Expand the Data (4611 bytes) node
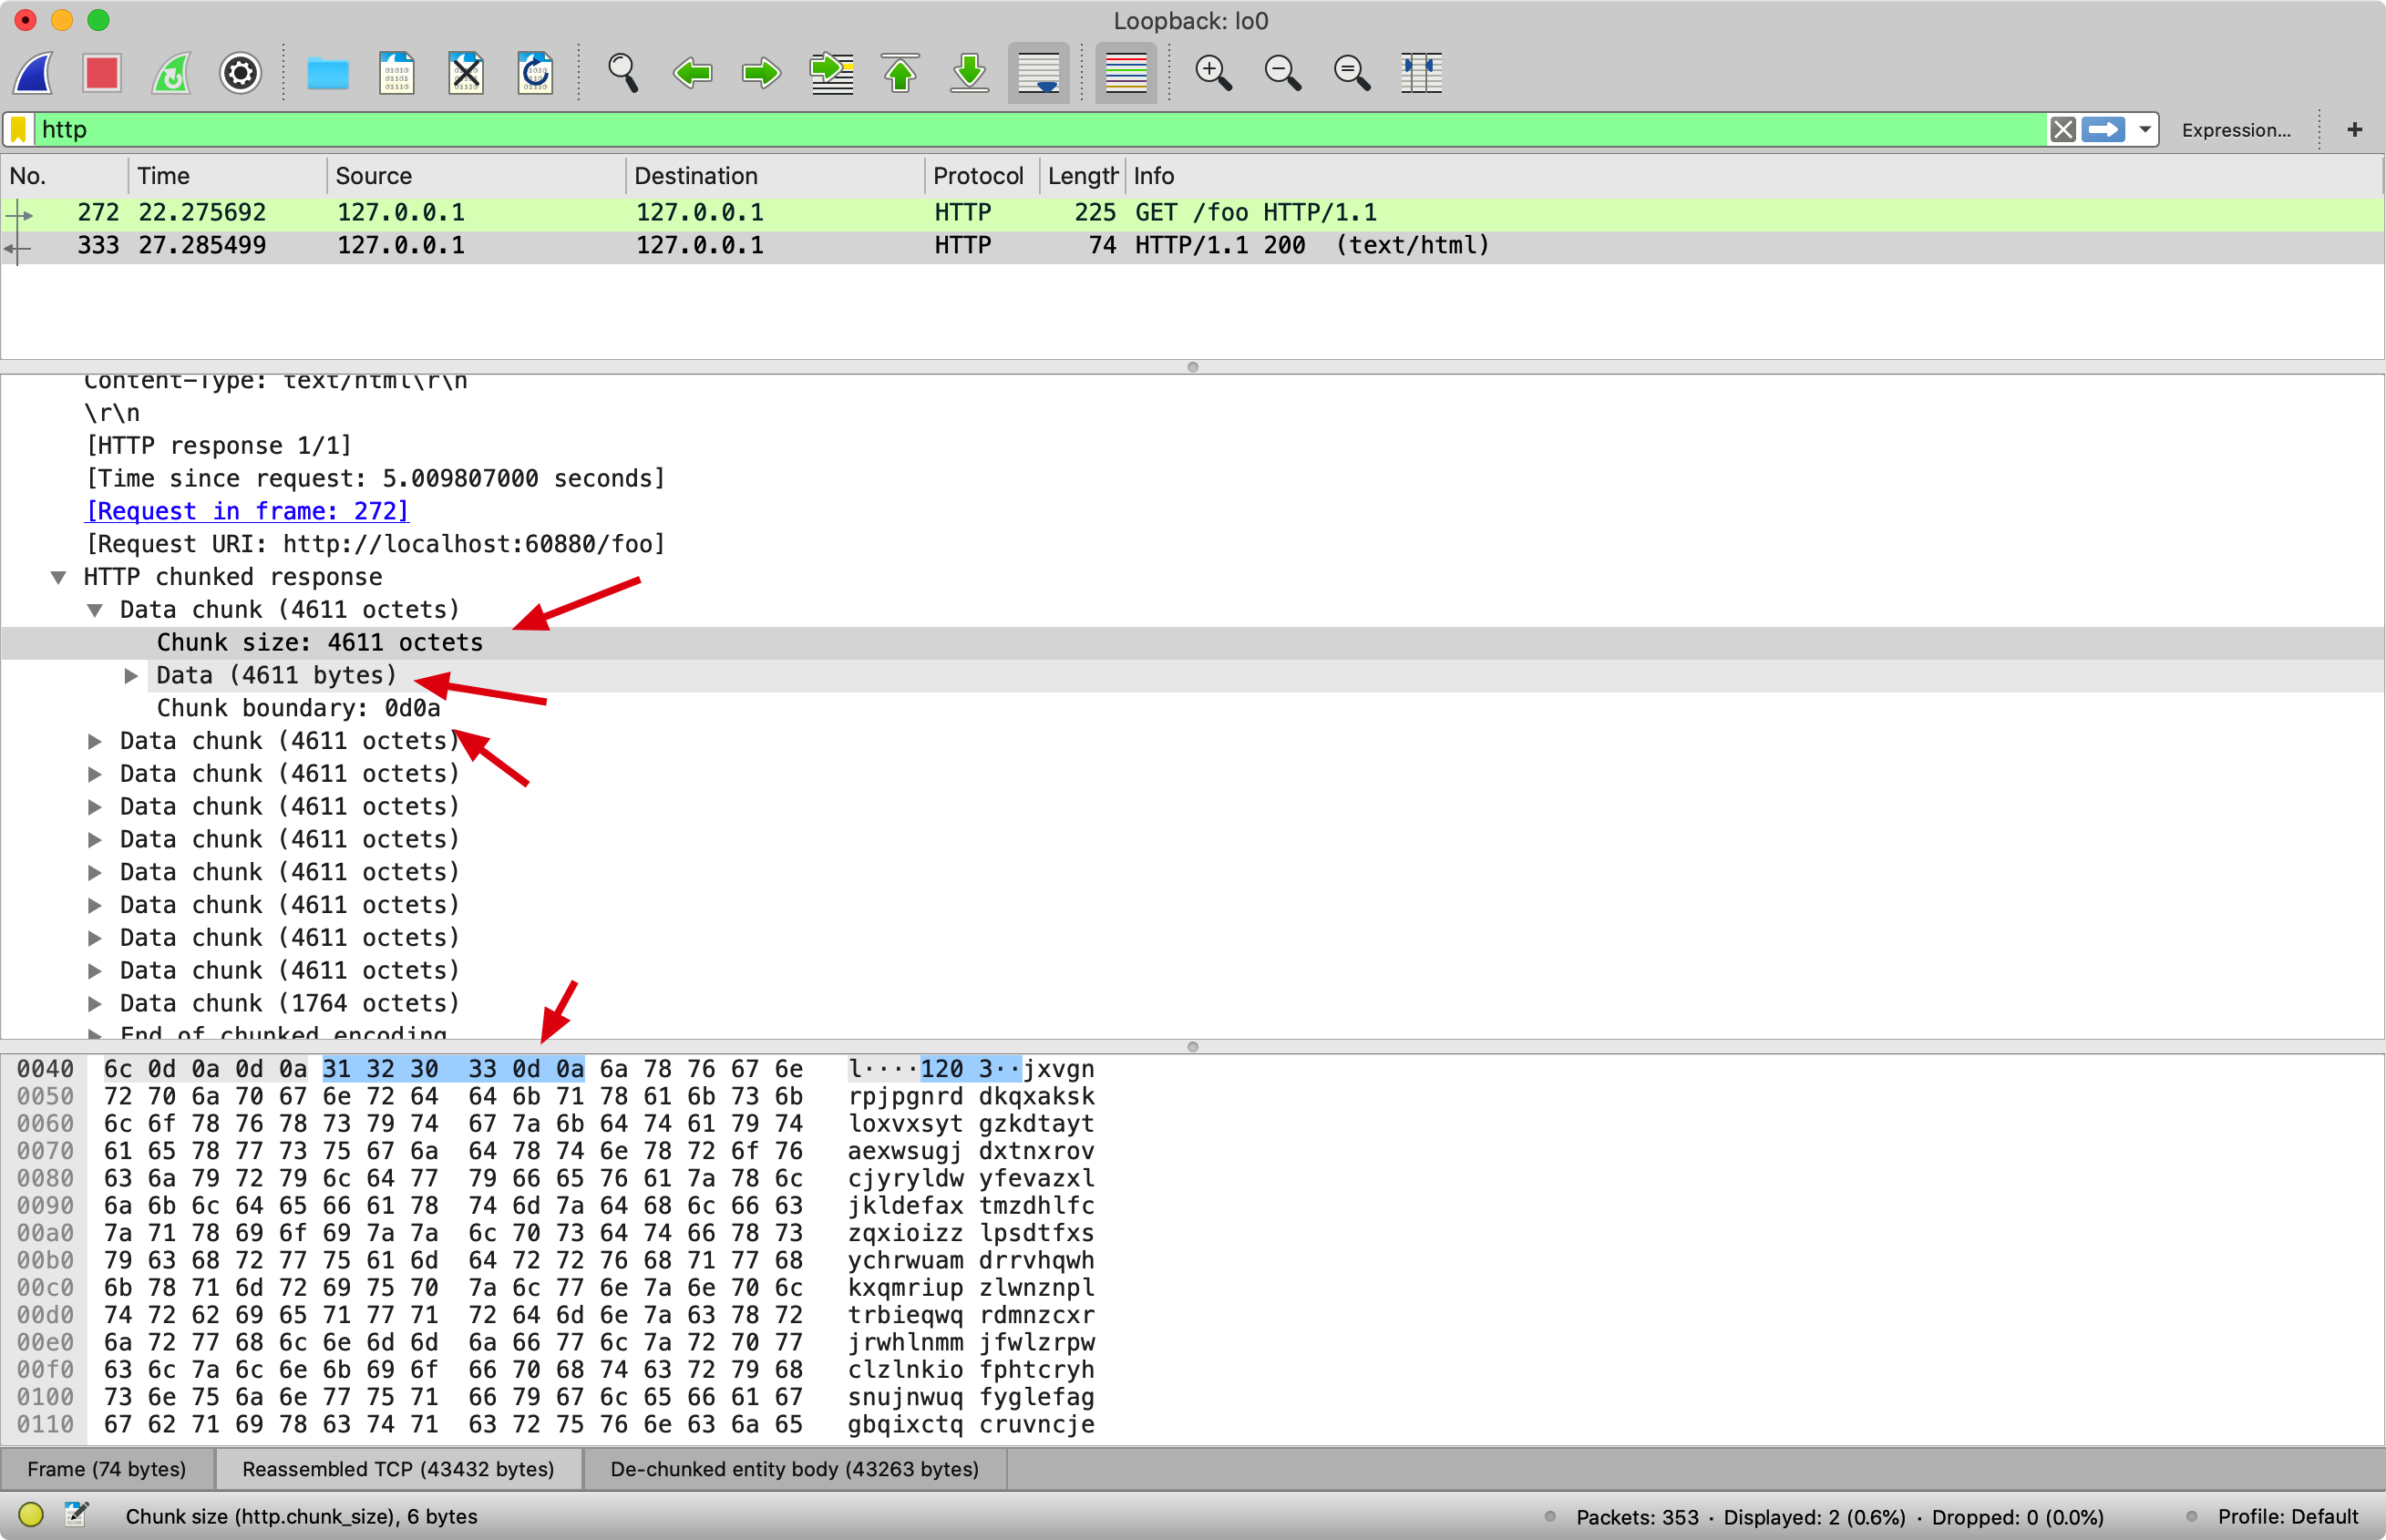This screenshot has height=1540, width=2386. 131,676
